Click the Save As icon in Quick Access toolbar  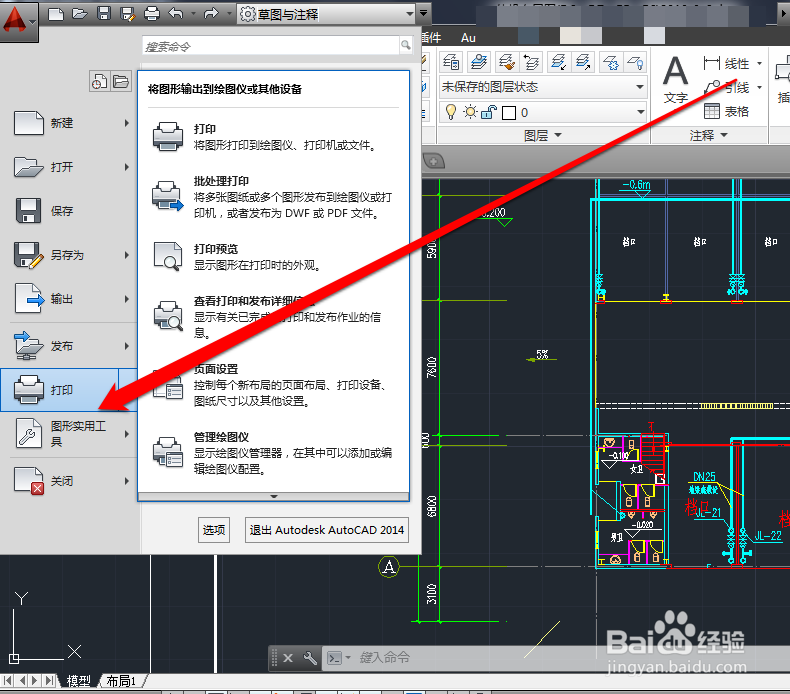click(128, 14)
